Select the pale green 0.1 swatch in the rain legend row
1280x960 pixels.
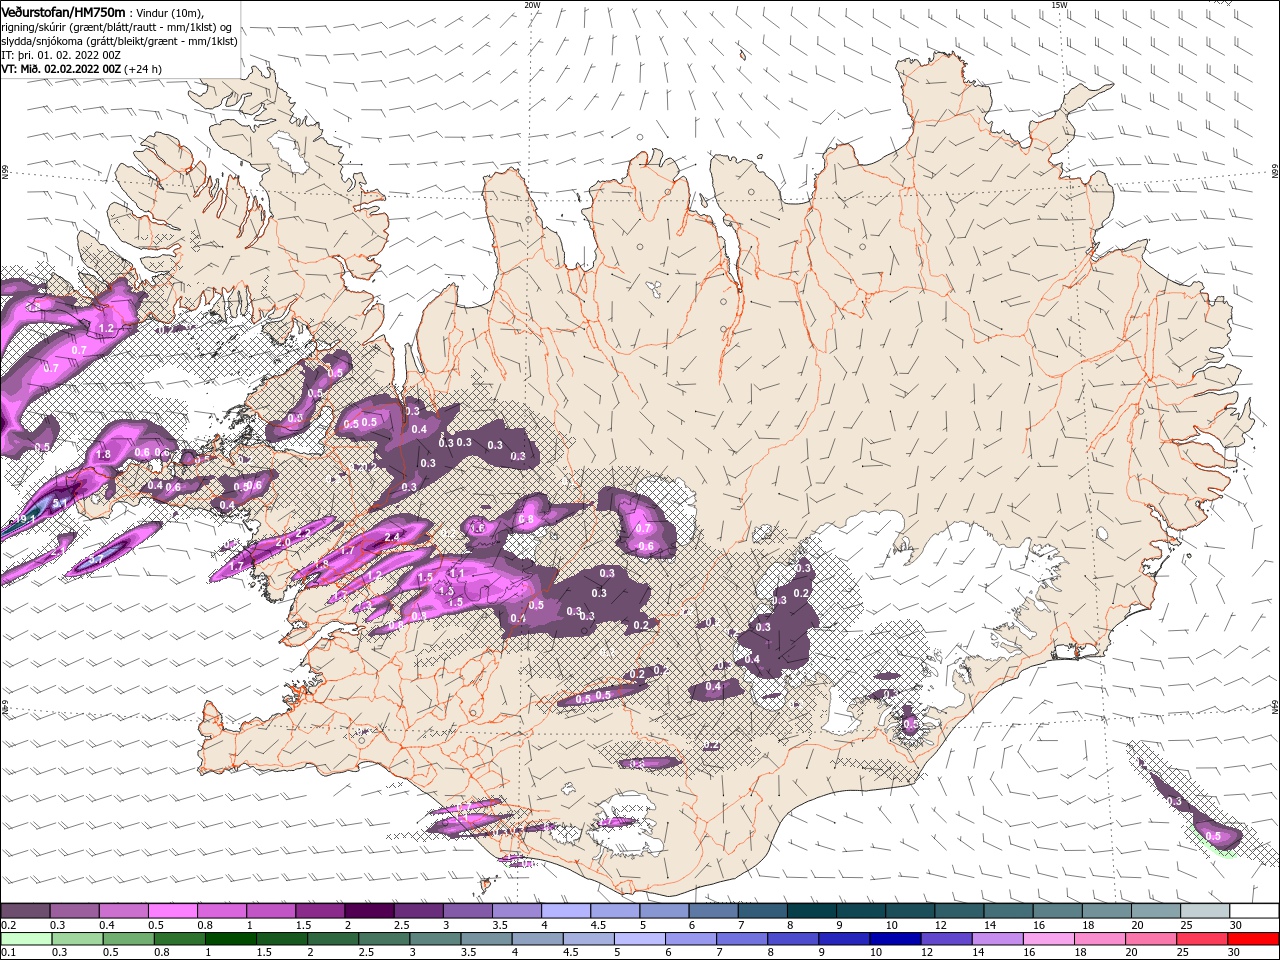(x=26, y=939)
